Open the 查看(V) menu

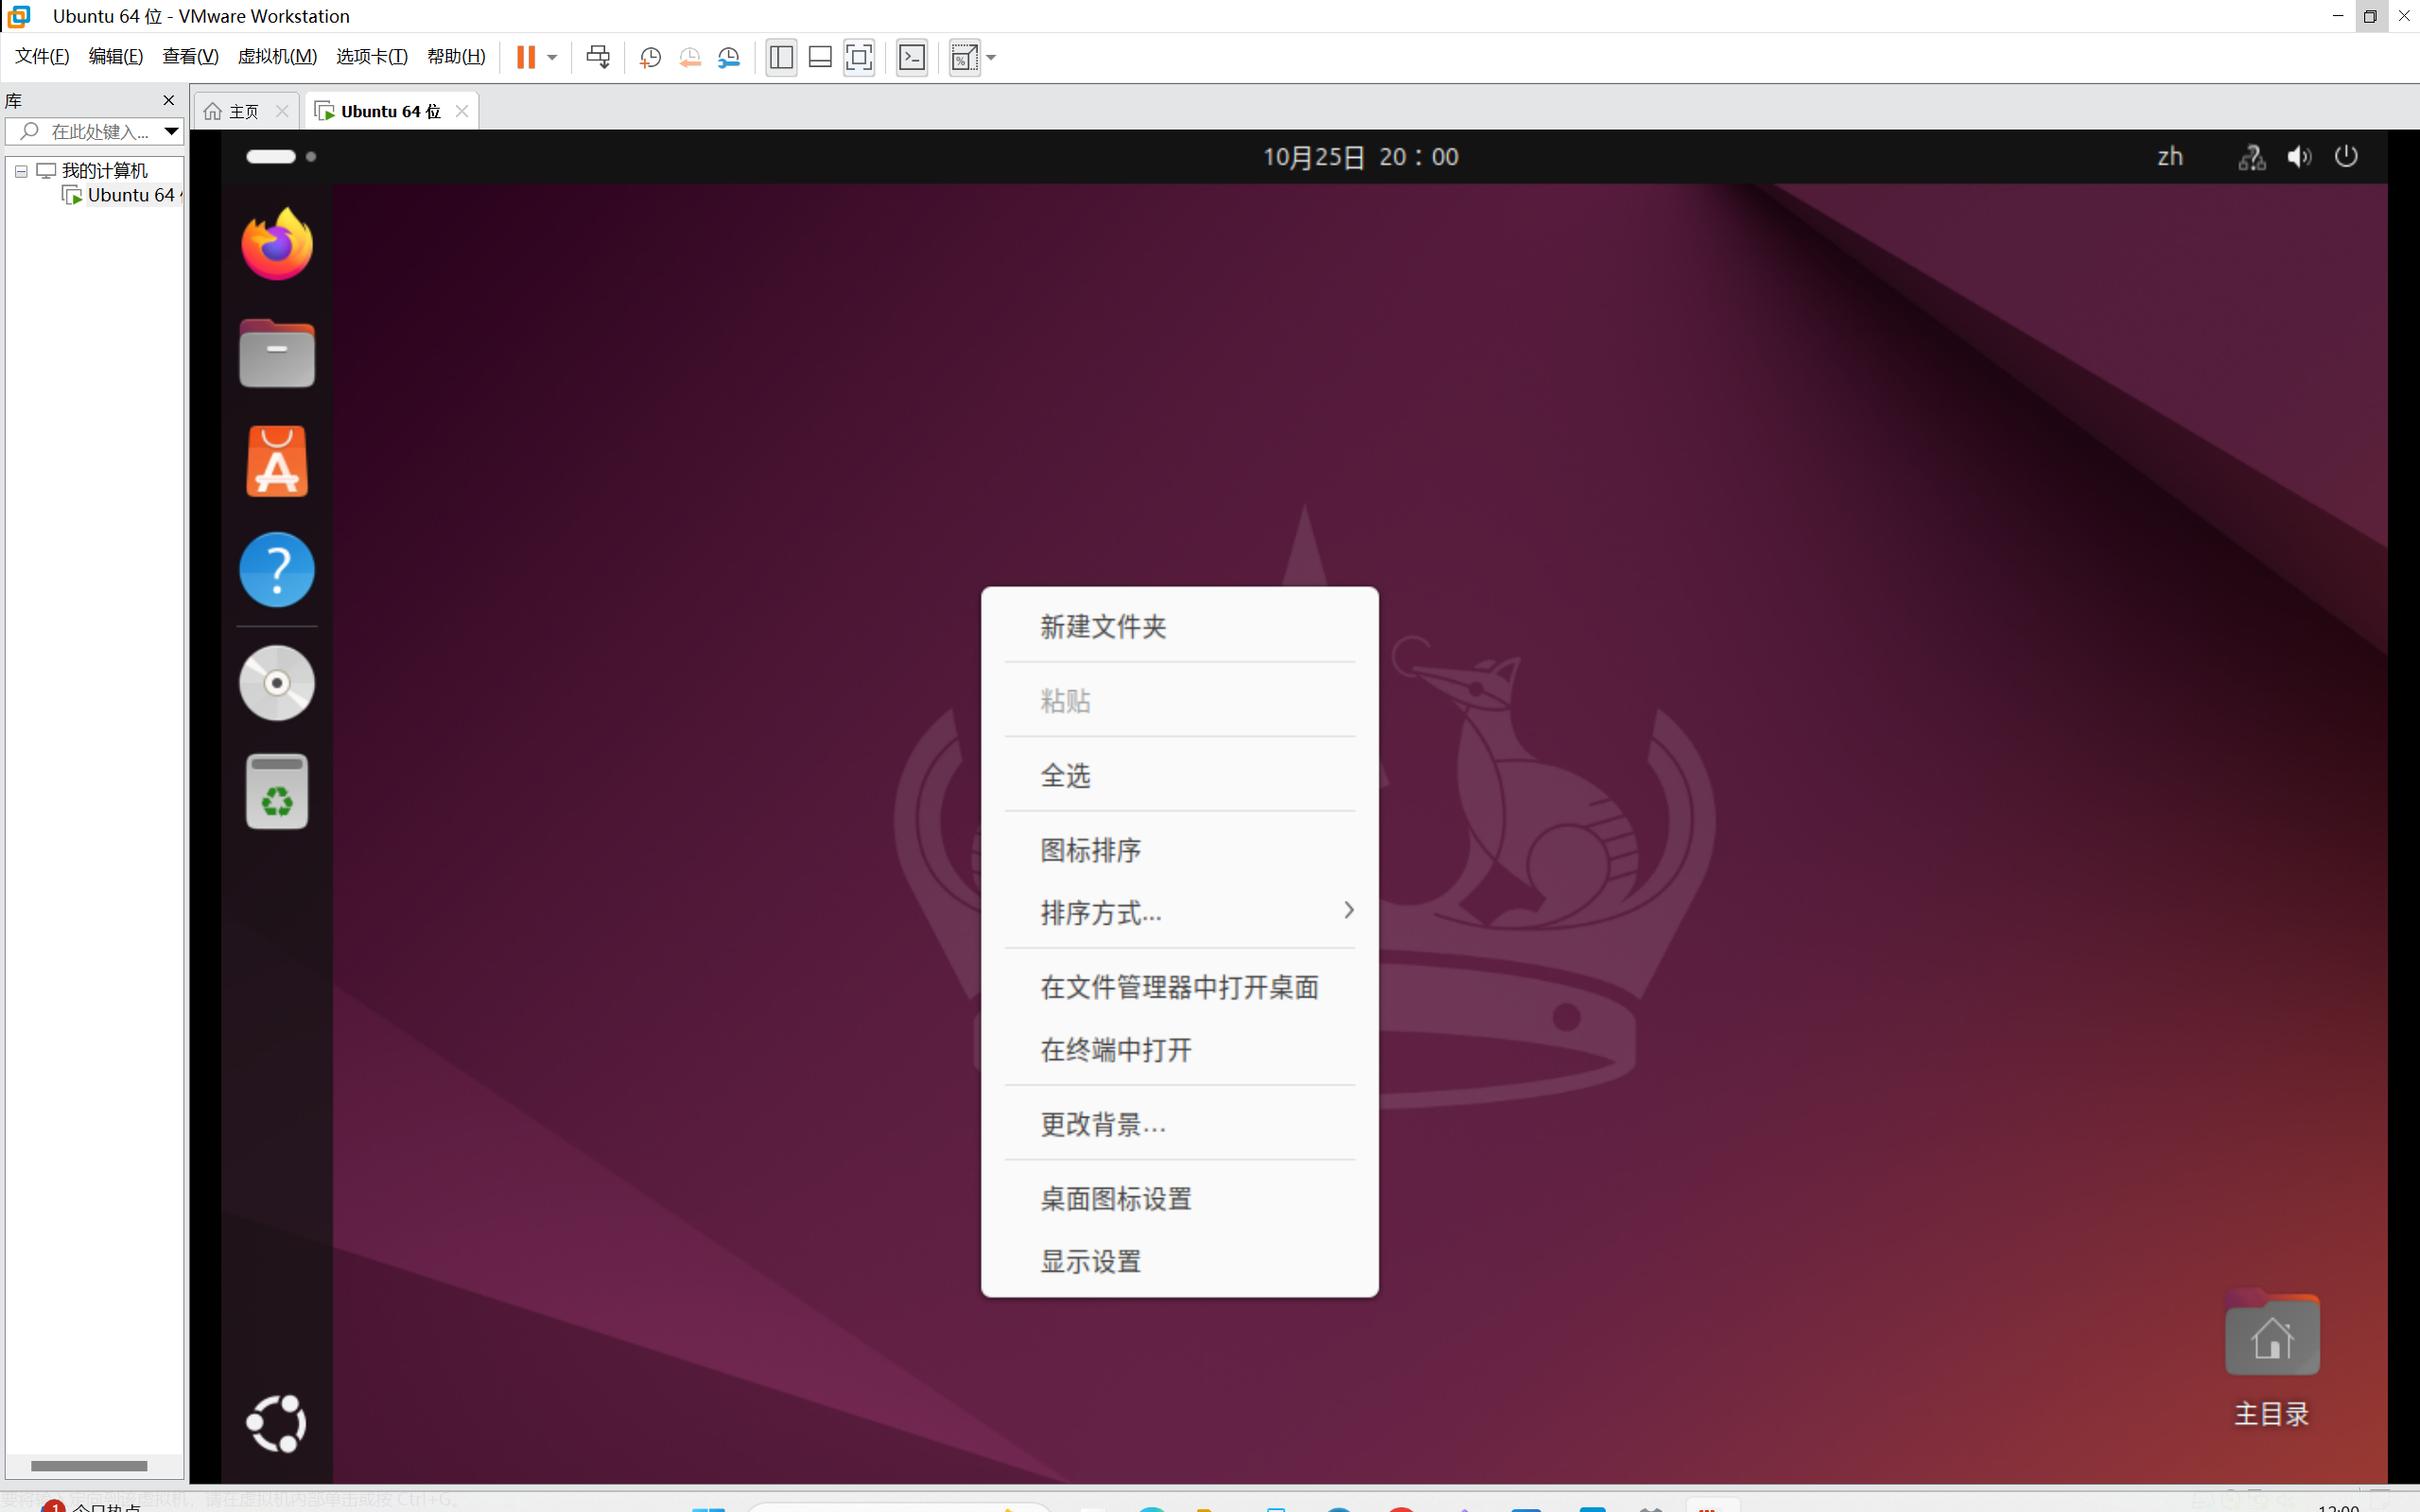click(190, 56)
